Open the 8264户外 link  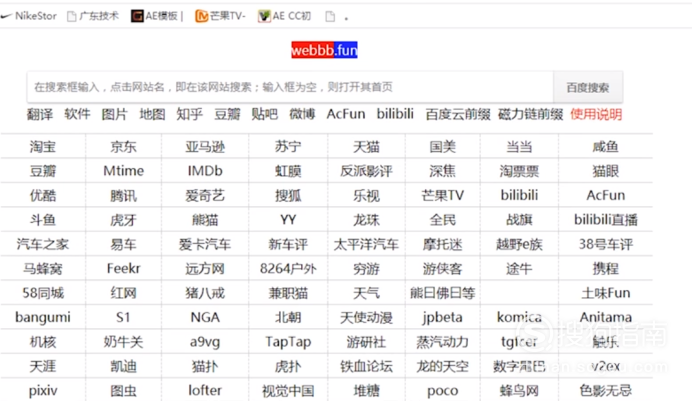coord(288,269)
